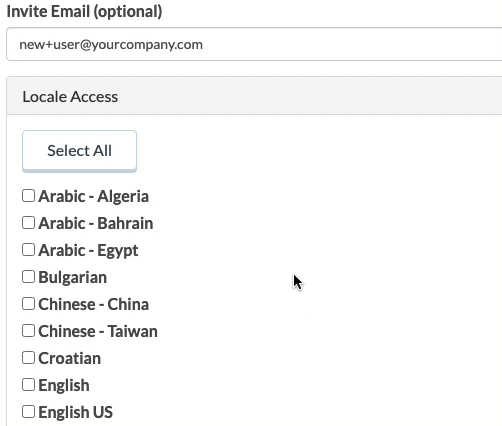502x426 pixels.
Task: Click the Invite Email (optional) label
Action: pyautogui.click(x=85, y=12)
